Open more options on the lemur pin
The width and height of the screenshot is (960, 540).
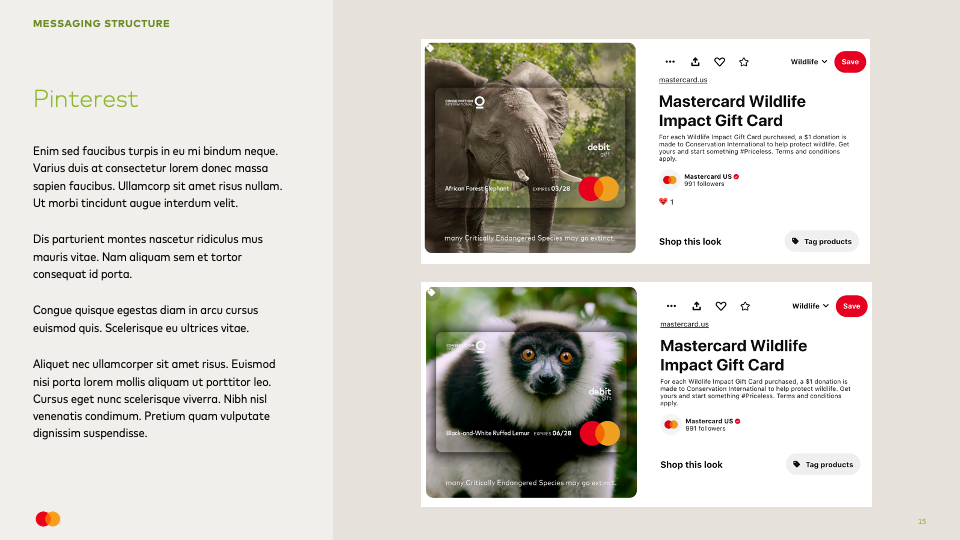(x=671, y=306)
